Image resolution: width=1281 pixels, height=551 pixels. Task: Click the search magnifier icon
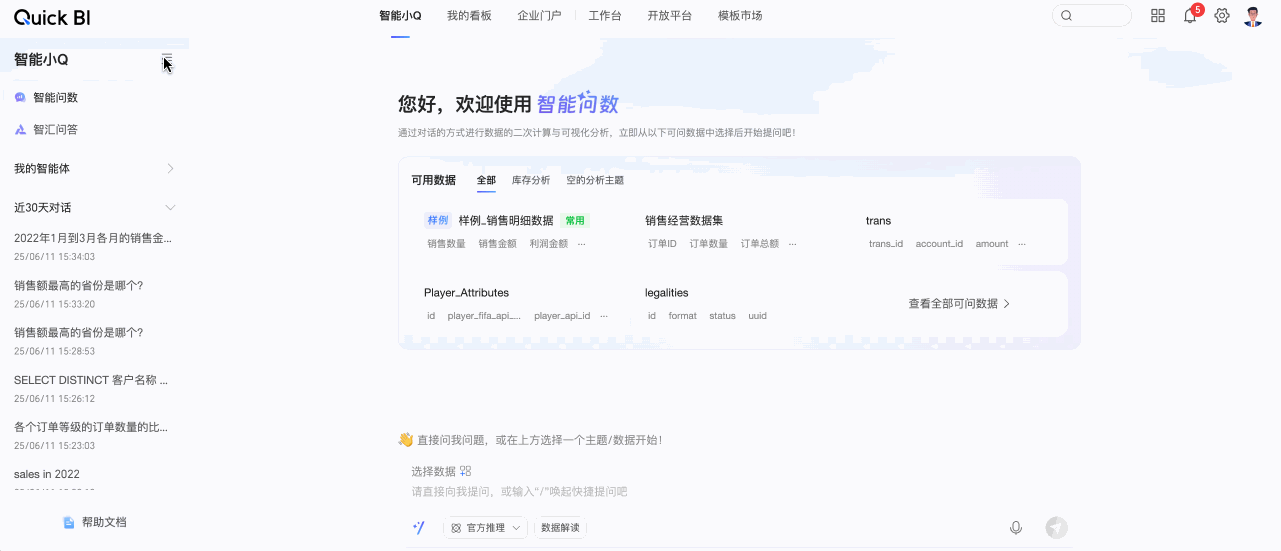click(x=1066, y=16)
